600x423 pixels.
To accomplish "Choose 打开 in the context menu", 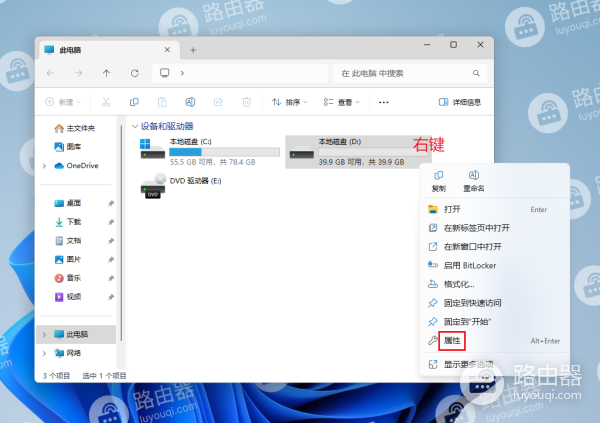I will click(x=494, y=209).
